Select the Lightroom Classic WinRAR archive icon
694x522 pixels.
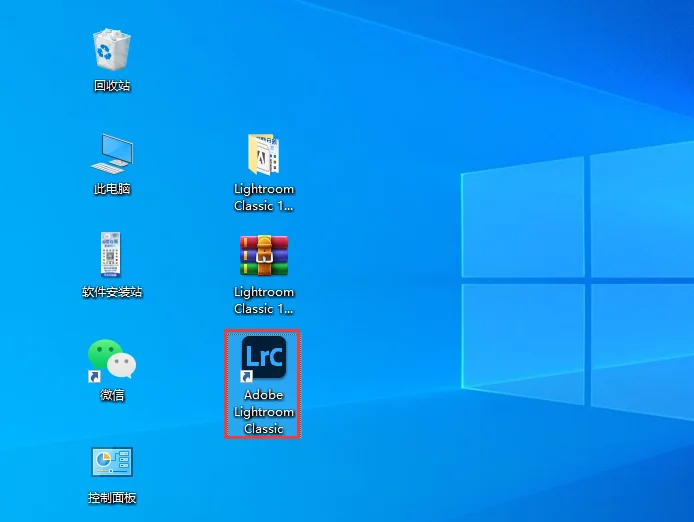pos(264,255)
